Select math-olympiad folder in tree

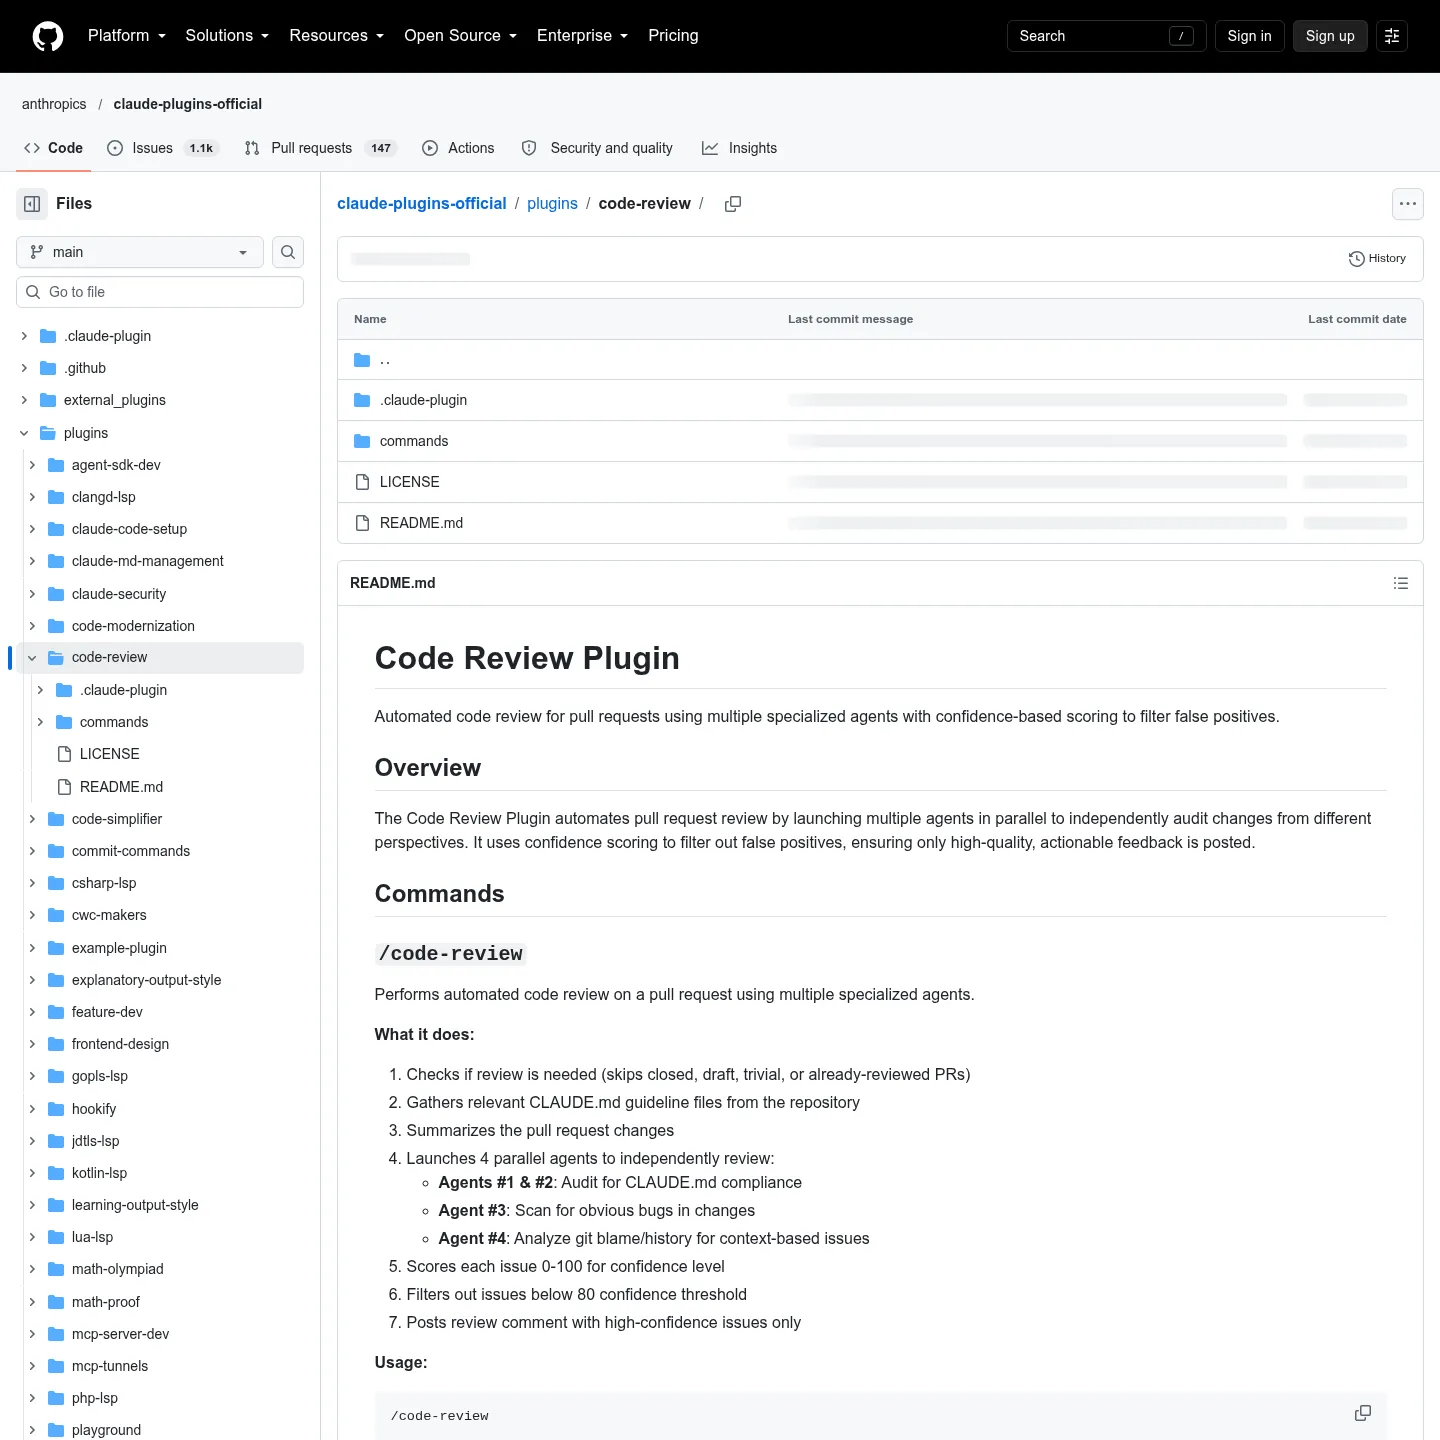pyautogui.click(x=117, y=1269)
